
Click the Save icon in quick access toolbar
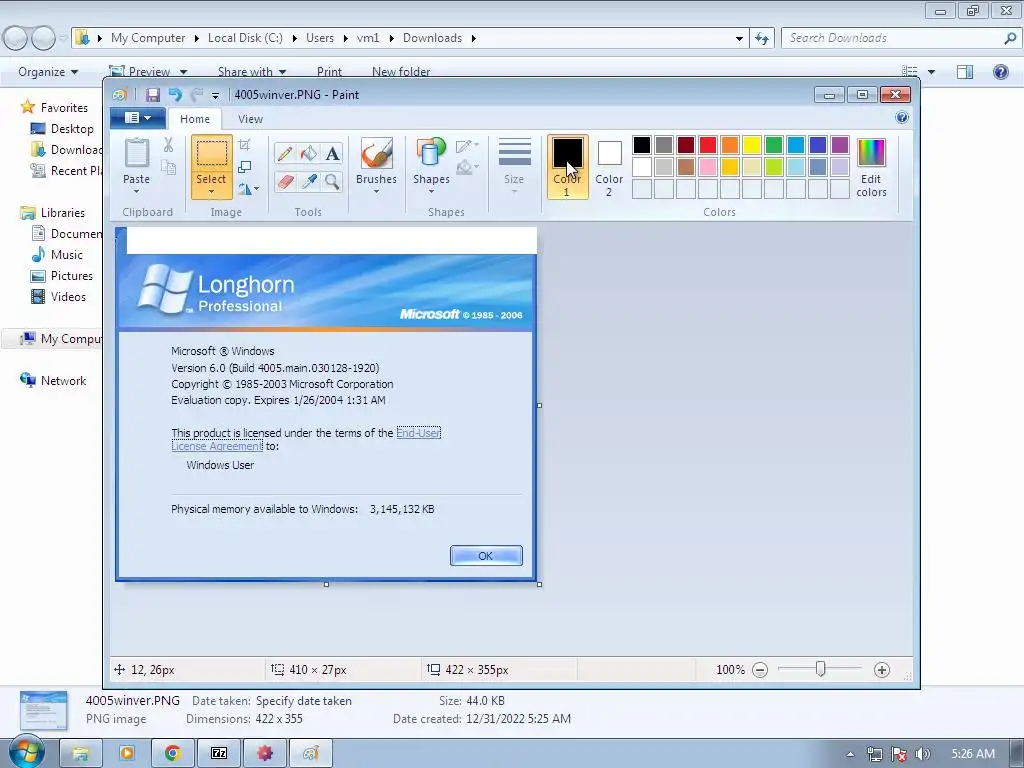pos(153,95)
